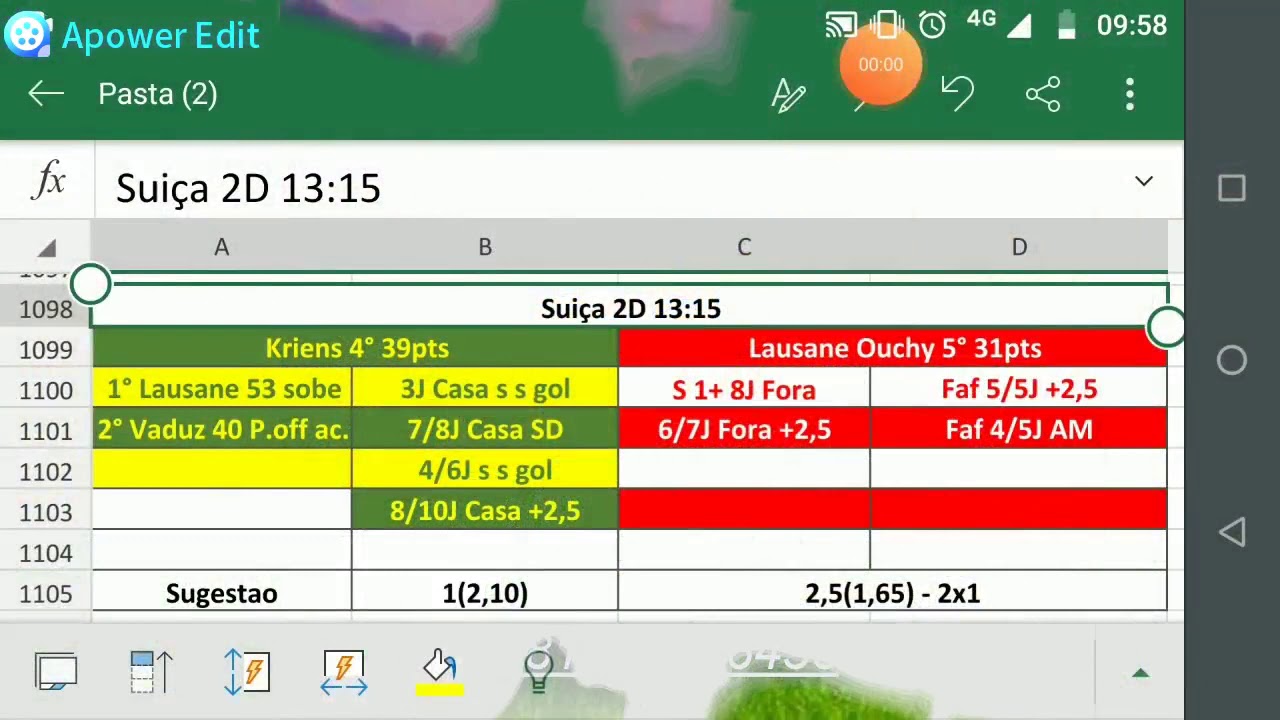Viewport: 1280px width, 720px height.
Task: Tap the Pasta (2) workbook title
Action: coord(158,94)
